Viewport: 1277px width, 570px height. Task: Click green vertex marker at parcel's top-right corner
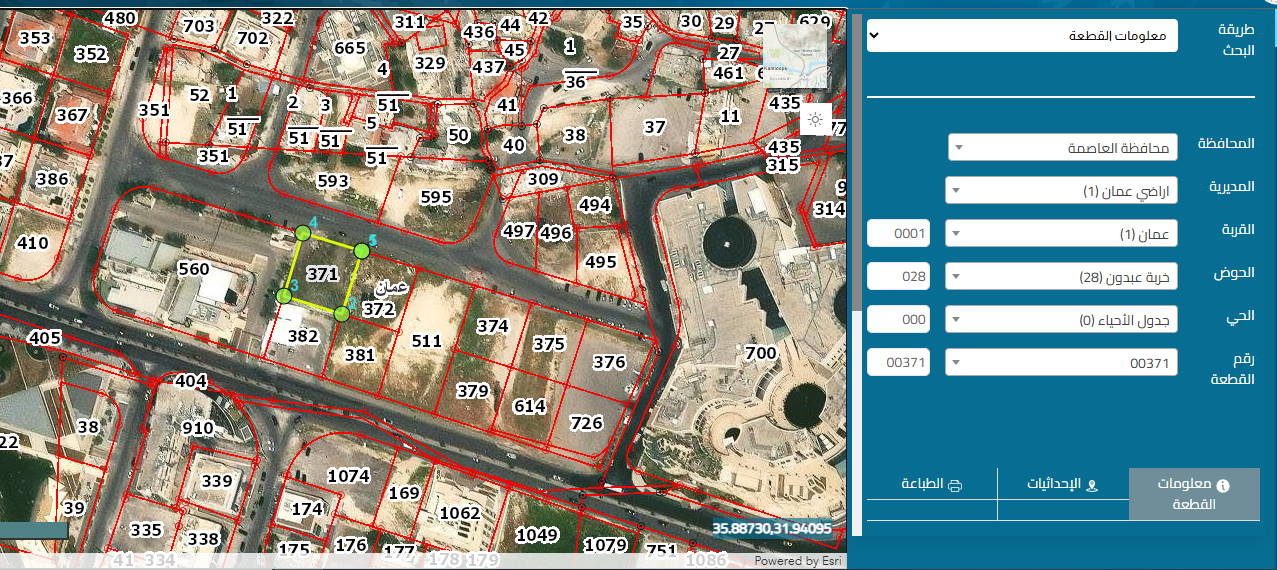coord(362,250)
